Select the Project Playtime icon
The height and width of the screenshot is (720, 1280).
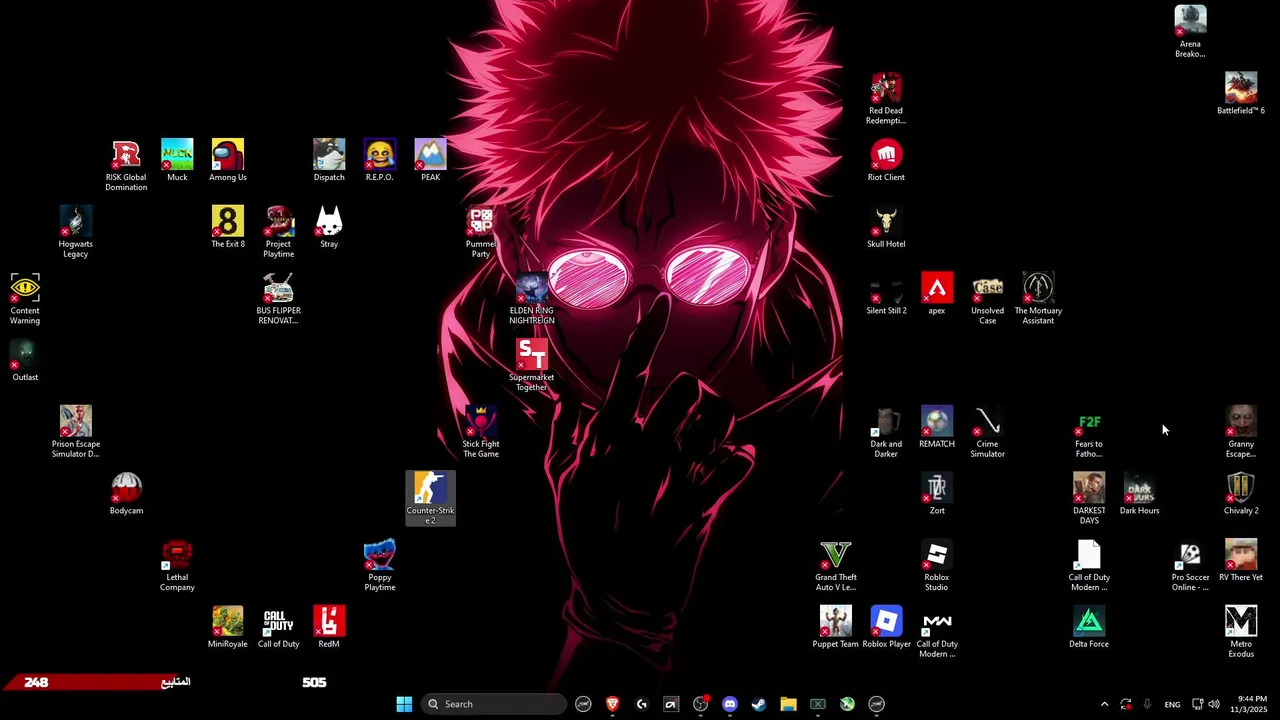point(279,232)
